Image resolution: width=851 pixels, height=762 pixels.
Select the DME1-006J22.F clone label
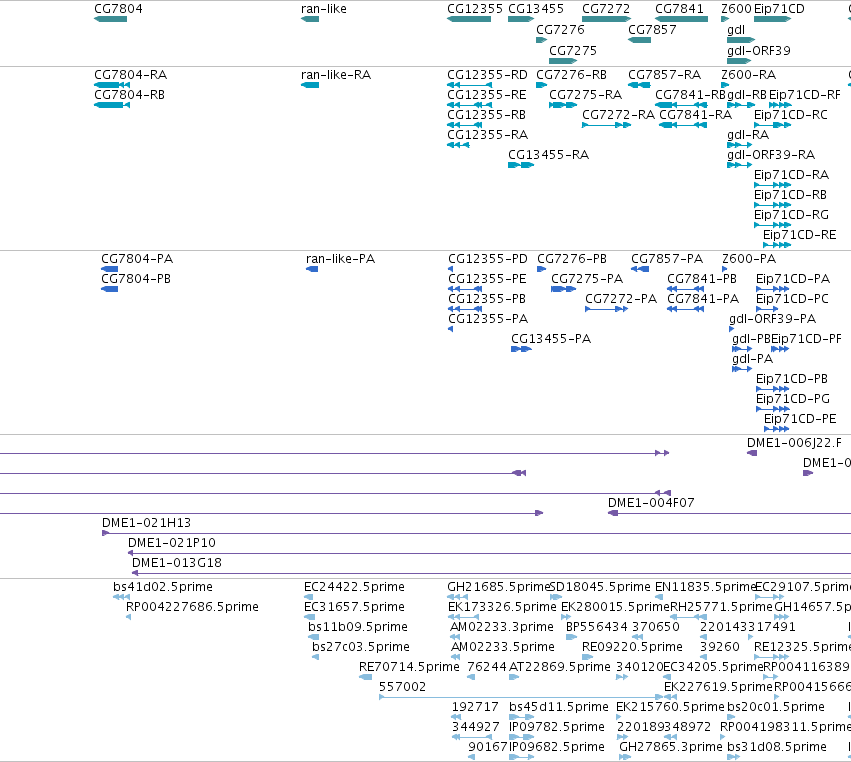794,443
